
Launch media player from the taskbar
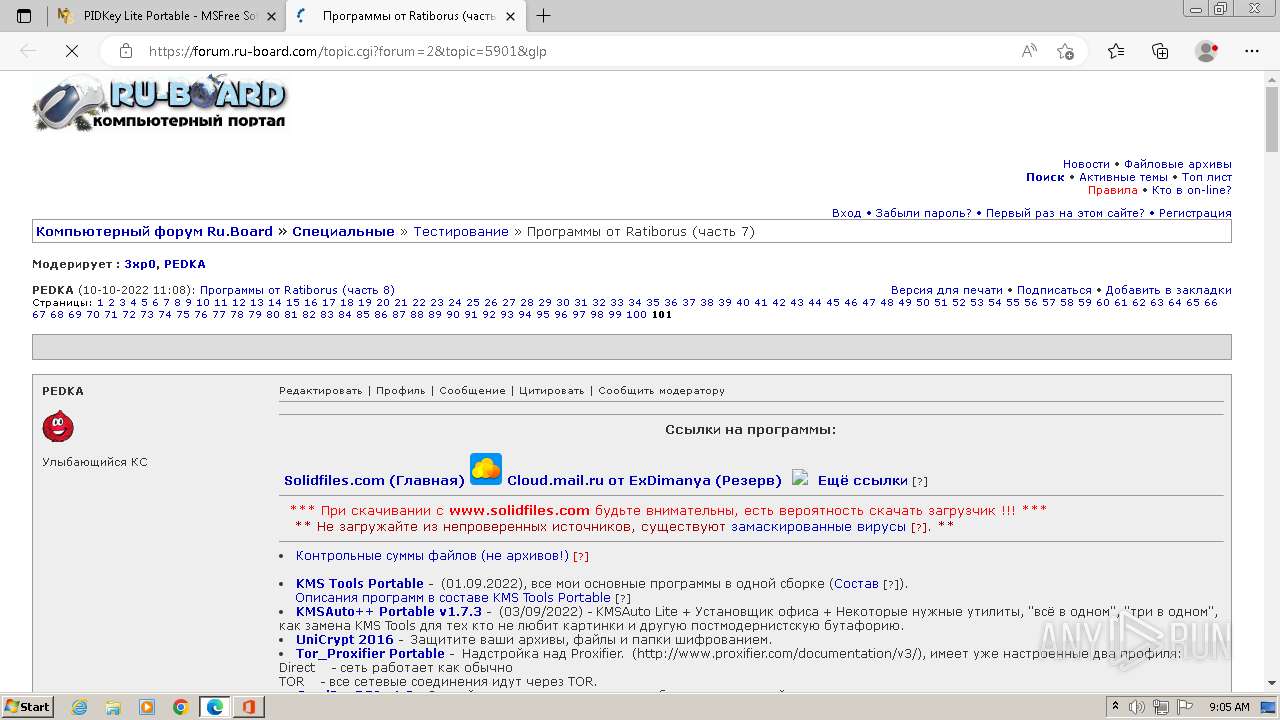click(147, 707)
